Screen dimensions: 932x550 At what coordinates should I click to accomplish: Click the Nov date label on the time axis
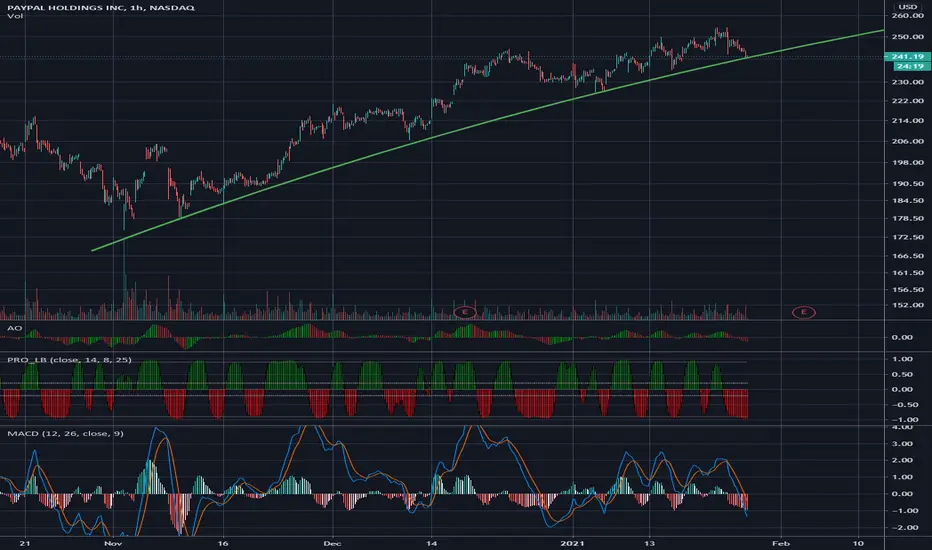pos(112,543)
